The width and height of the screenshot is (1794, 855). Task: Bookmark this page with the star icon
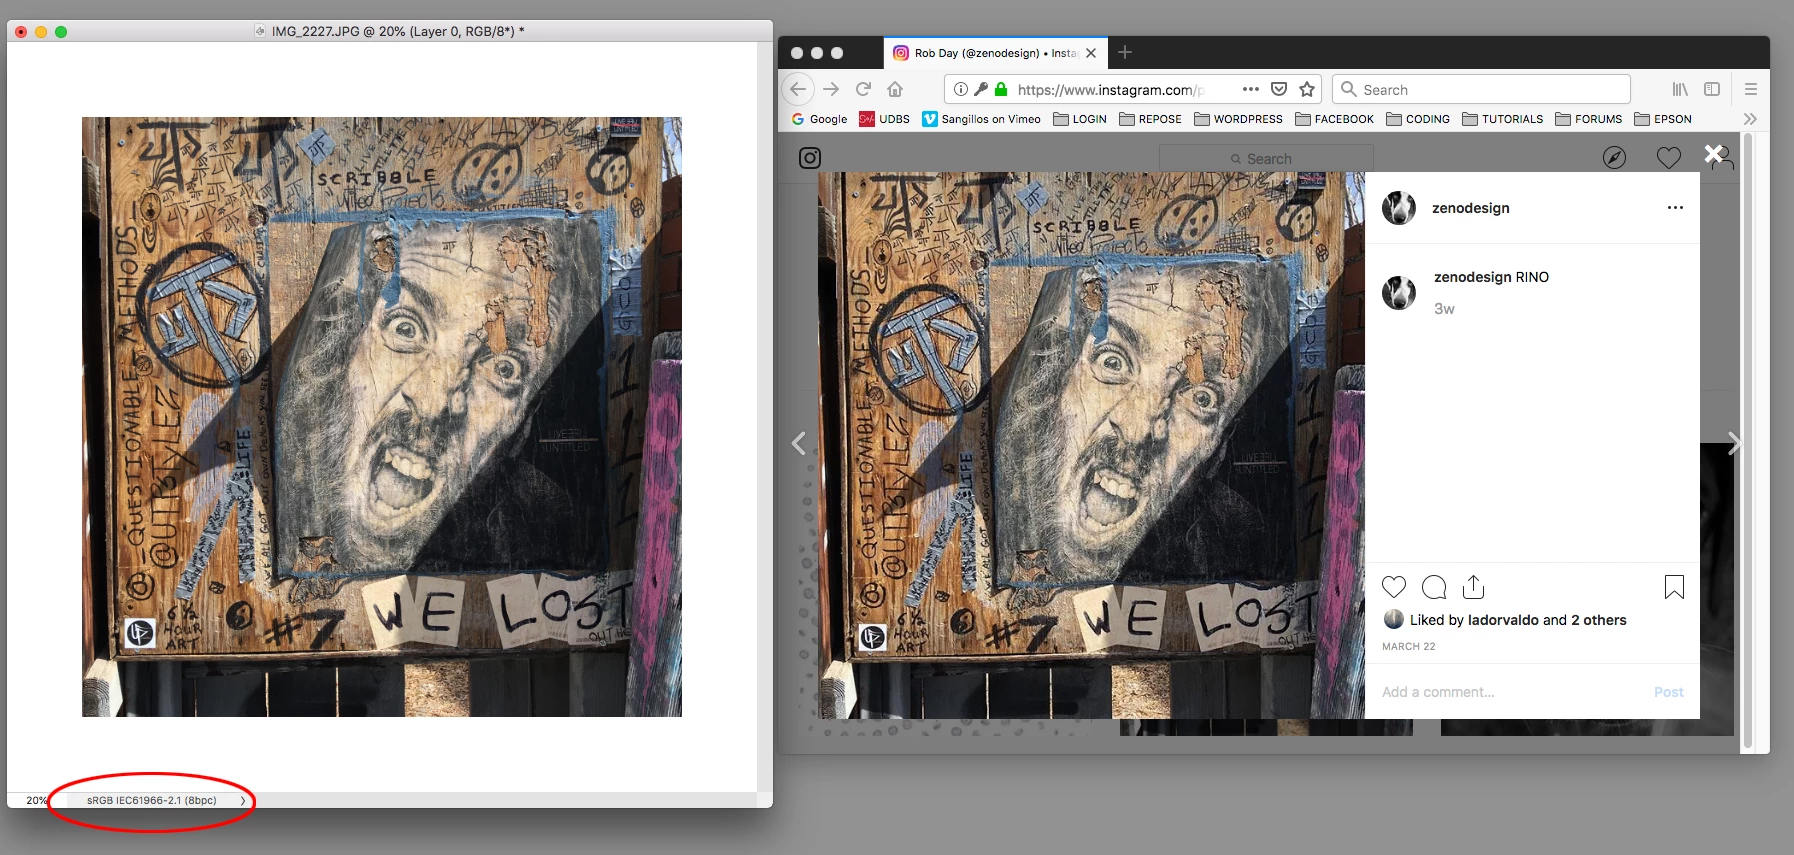[1307, 89]
